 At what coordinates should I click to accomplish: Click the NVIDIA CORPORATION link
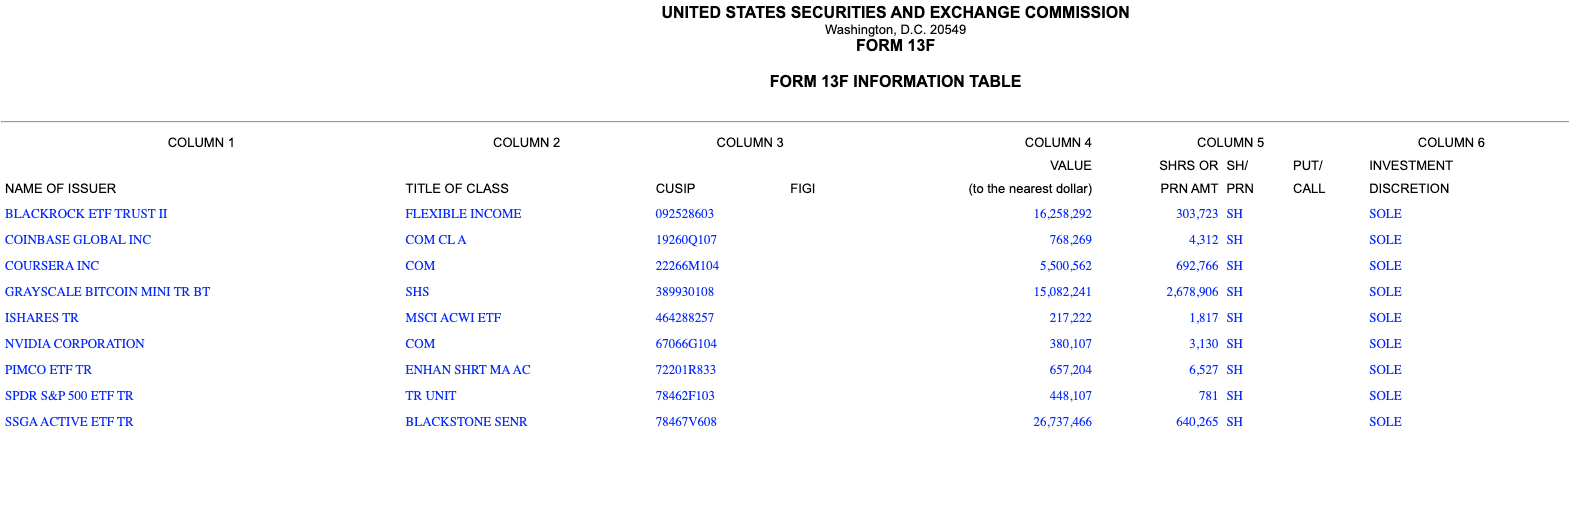point(75,344)
